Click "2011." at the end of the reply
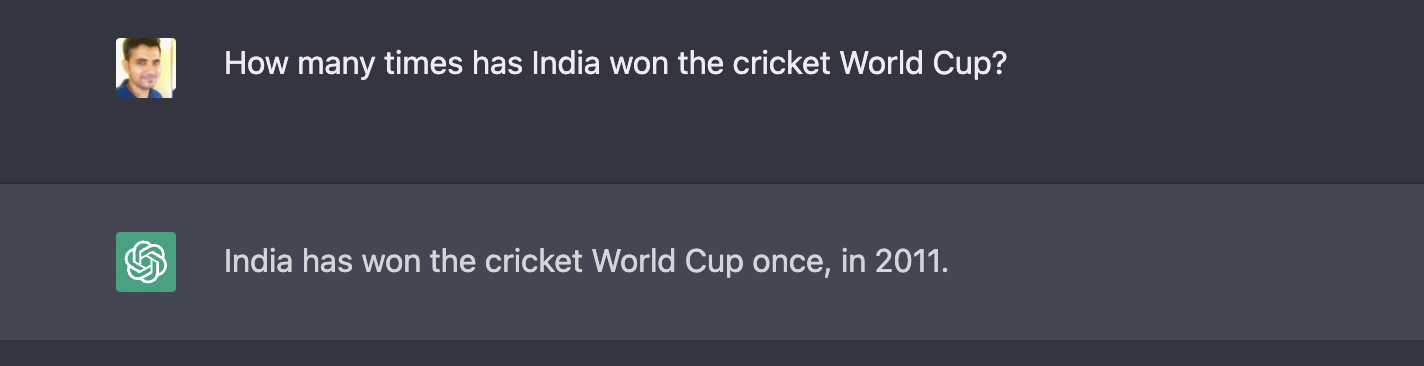This screenshot has width=1424, height=366. [911, 262]
